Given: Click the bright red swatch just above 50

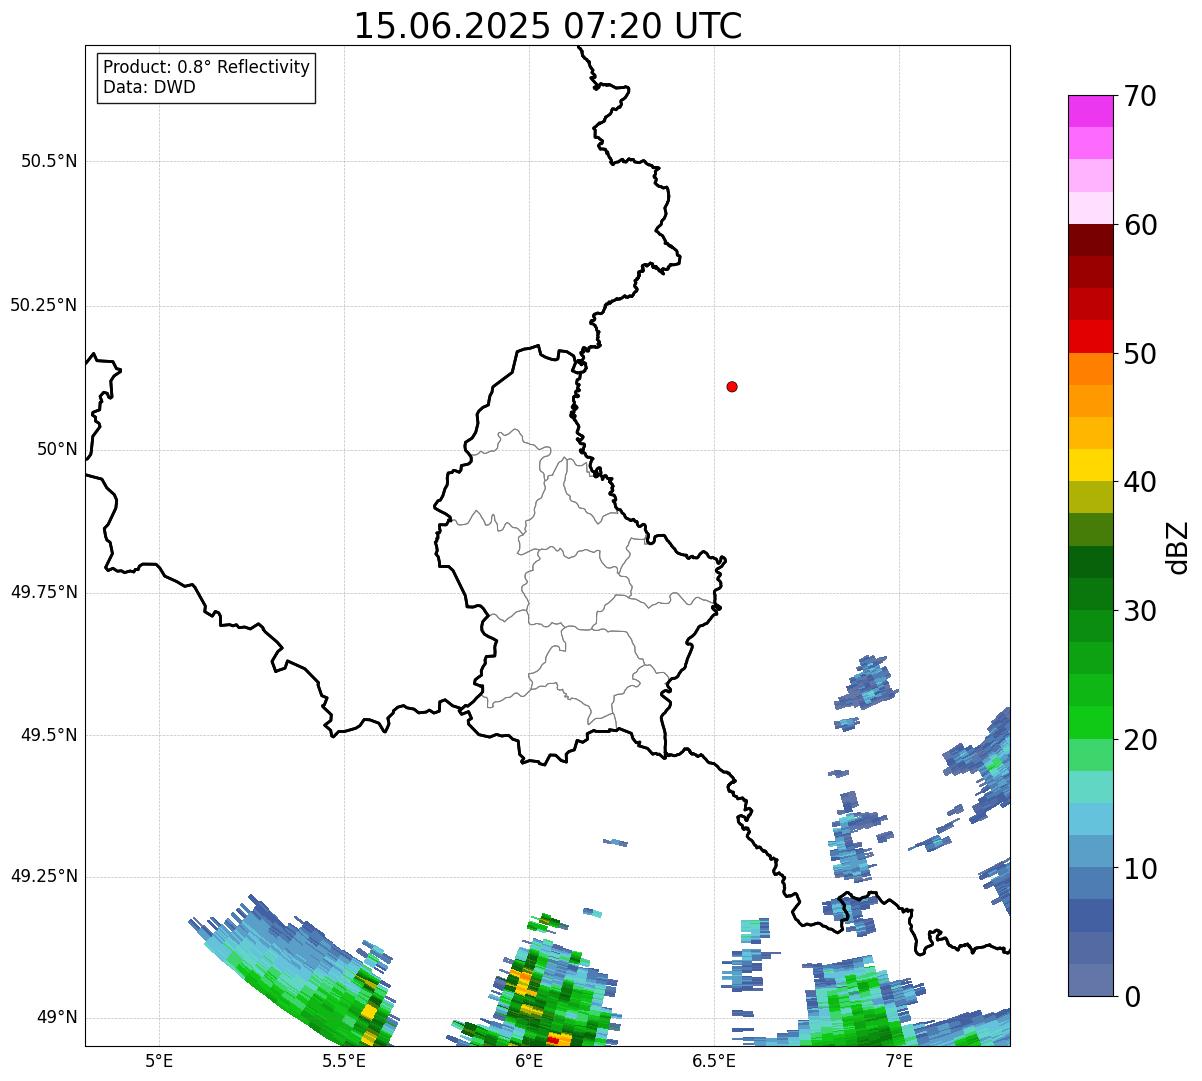Looking at the screenshot, I should coord(1090,337).
